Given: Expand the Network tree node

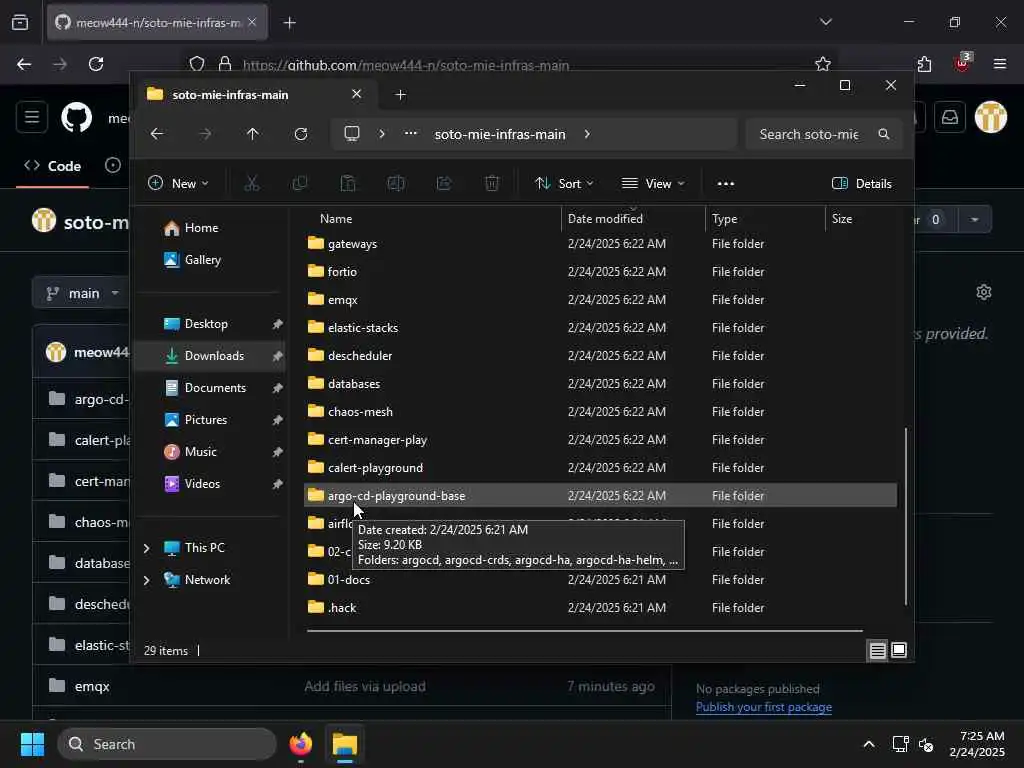Looking at the screenshot, I should [146, 580].
